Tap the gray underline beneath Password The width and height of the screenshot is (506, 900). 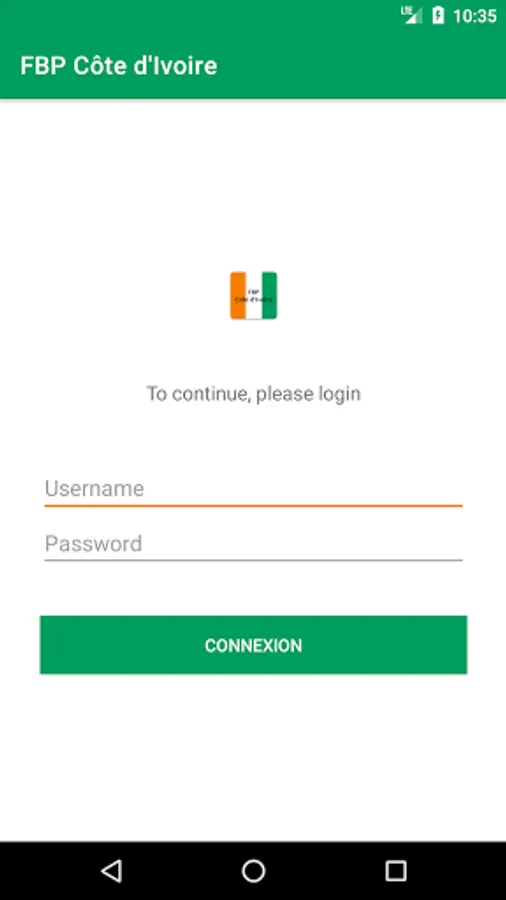click(254, 560)
